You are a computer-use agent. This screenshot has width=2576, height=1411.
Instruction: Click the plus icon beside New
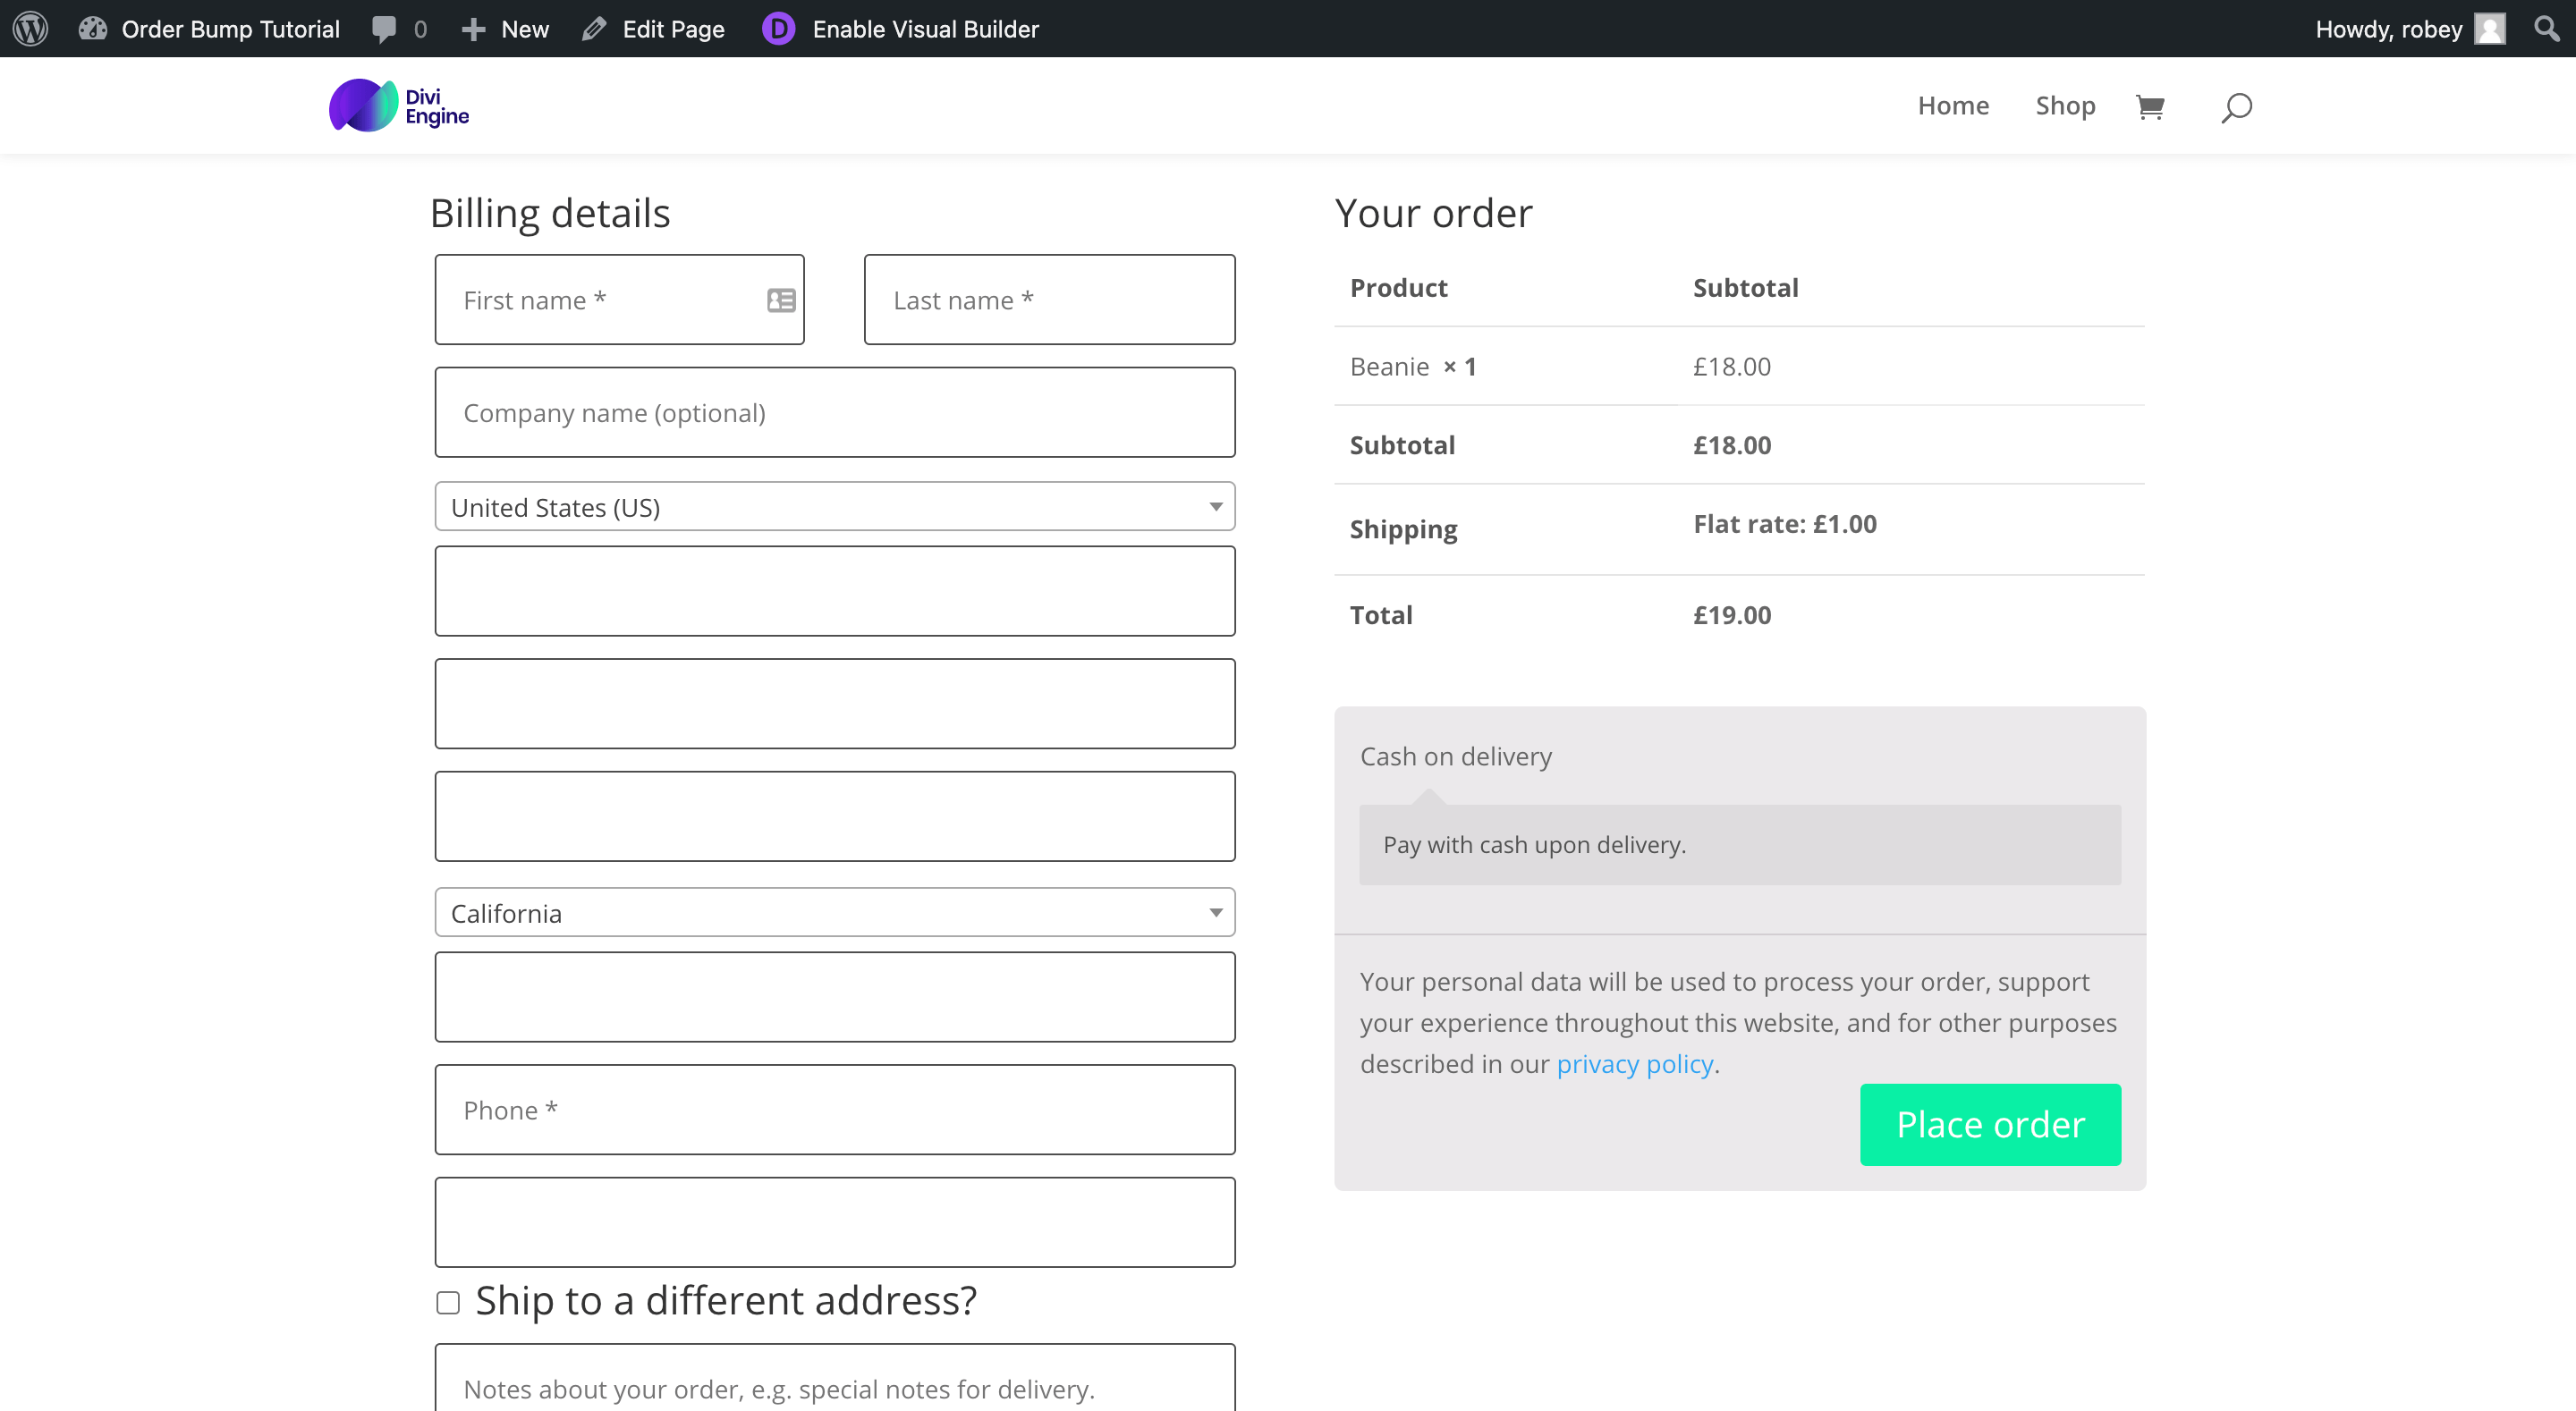pos(473,29)
